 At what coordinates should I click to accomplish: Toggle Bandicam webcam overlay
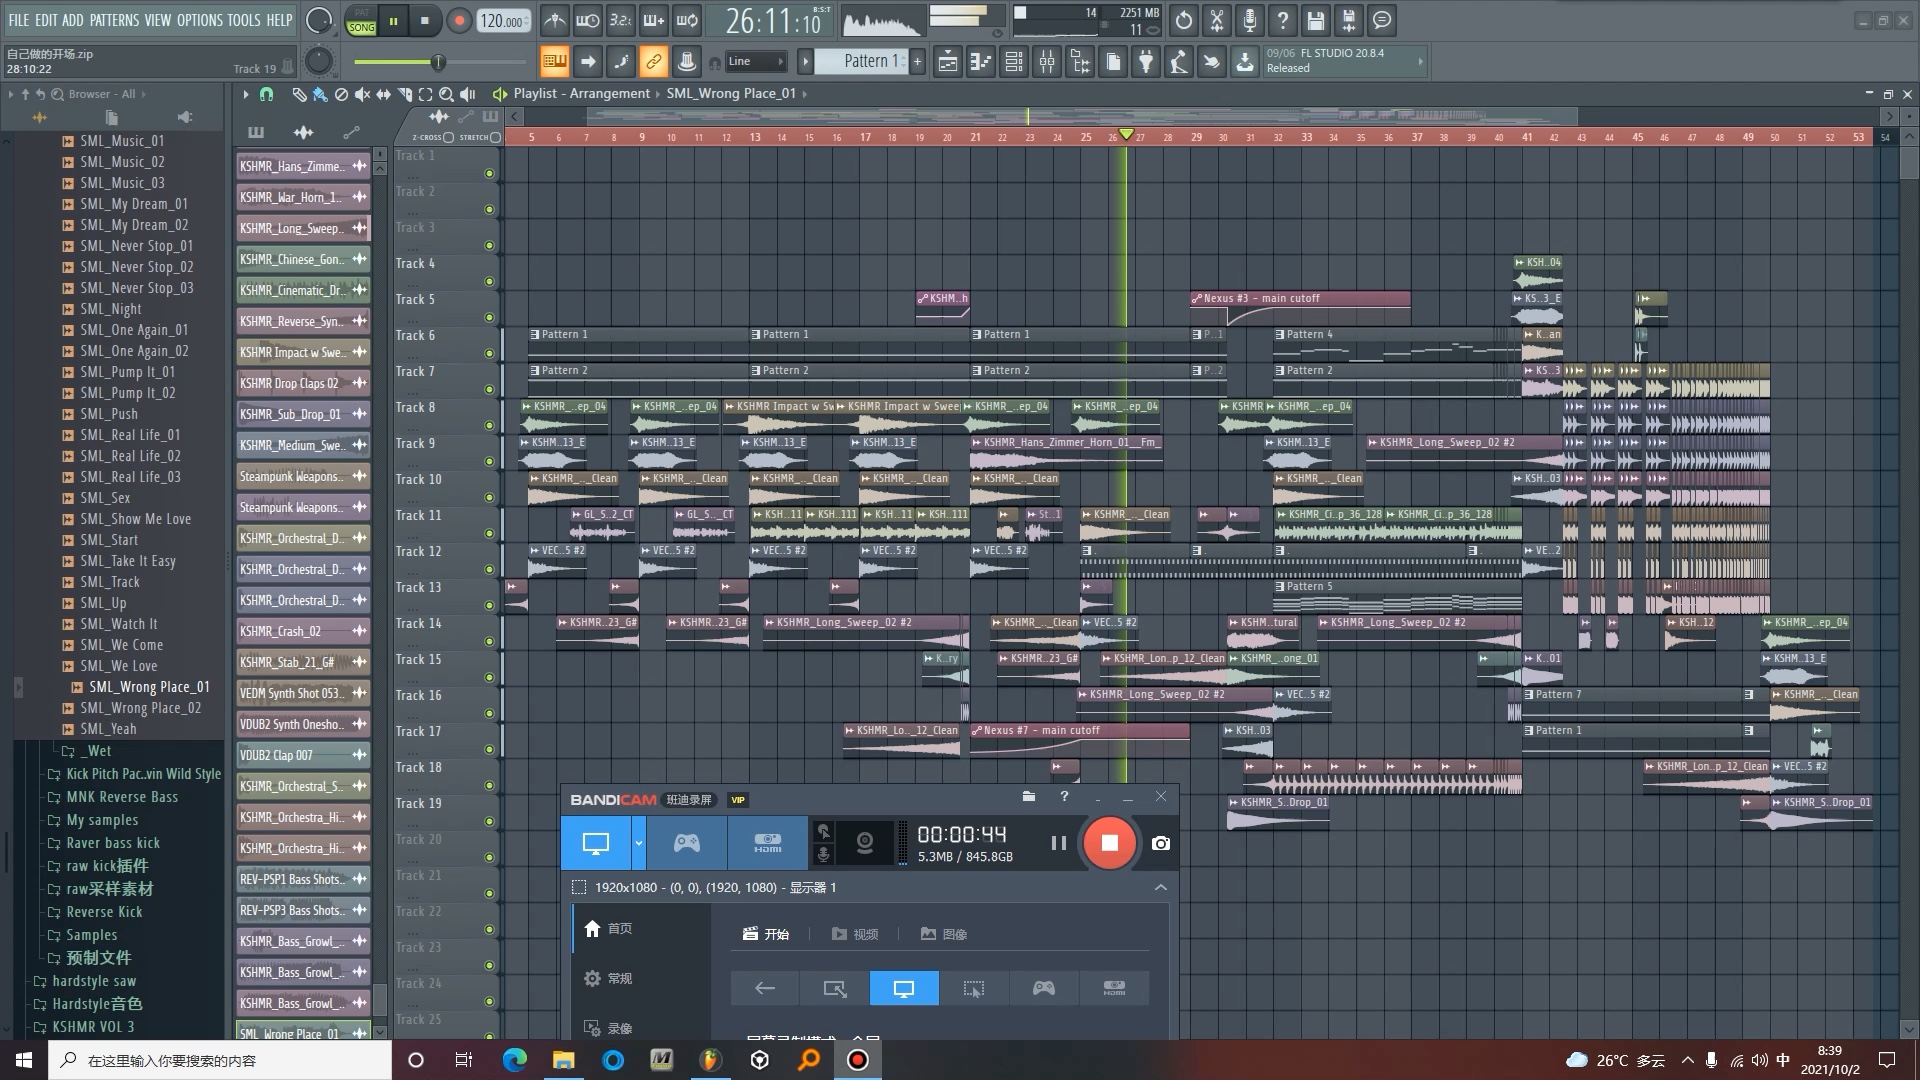(x=865, y=843)
